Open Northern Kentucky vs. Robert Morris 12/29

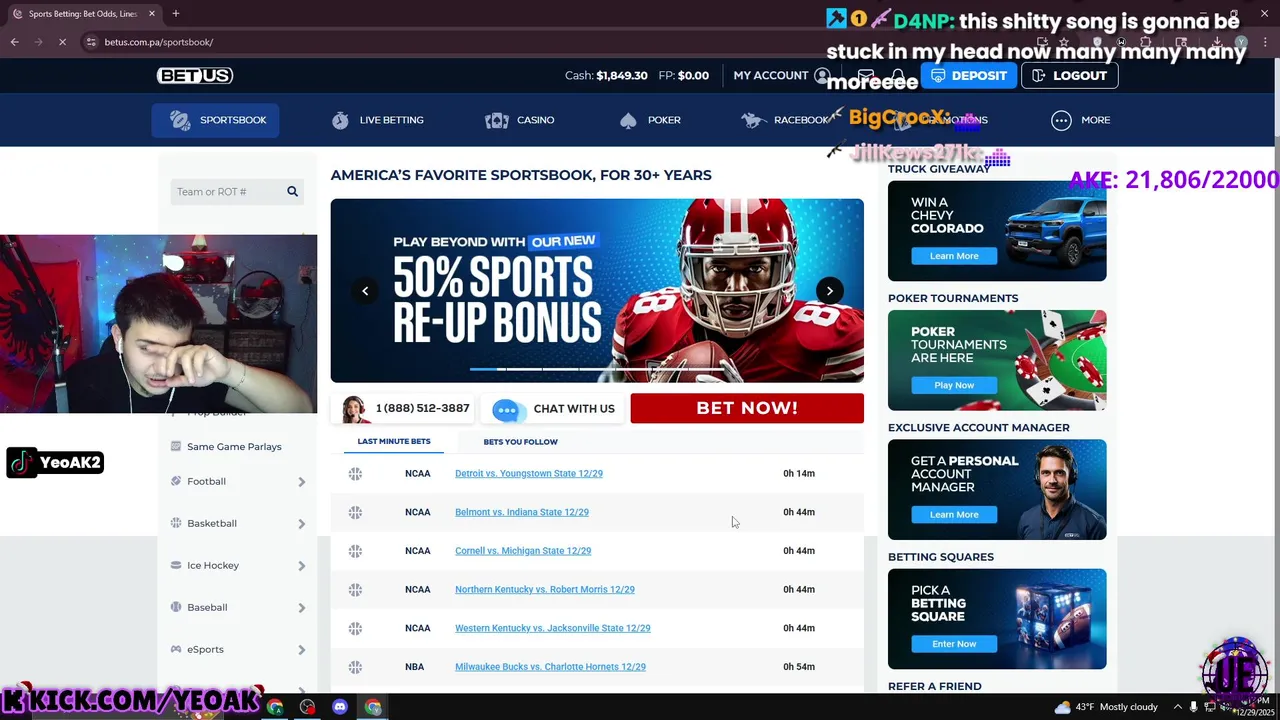[545, 590]
